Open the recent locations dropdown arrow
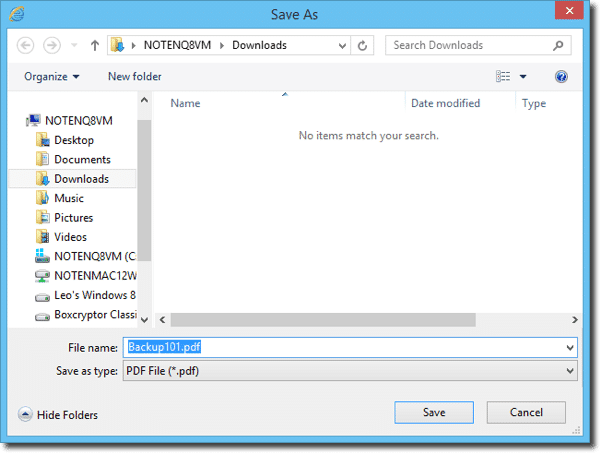Viewport: 600px width, 453px height. [74, 46]
